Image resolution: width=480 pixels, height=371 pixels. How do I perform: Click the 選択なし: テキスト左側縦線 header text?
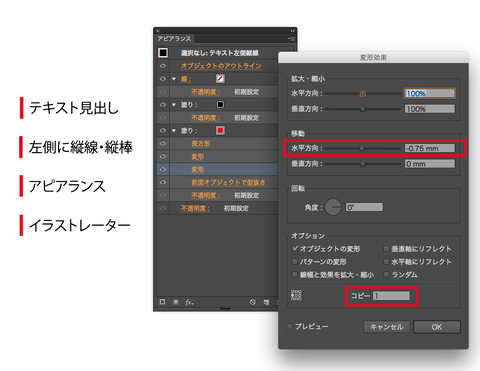[x=220, y=53]
